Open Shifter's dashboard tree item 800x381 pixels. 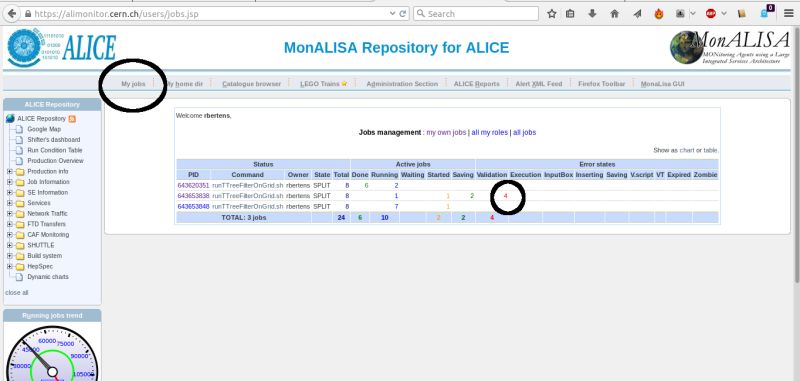coord(54,140)
